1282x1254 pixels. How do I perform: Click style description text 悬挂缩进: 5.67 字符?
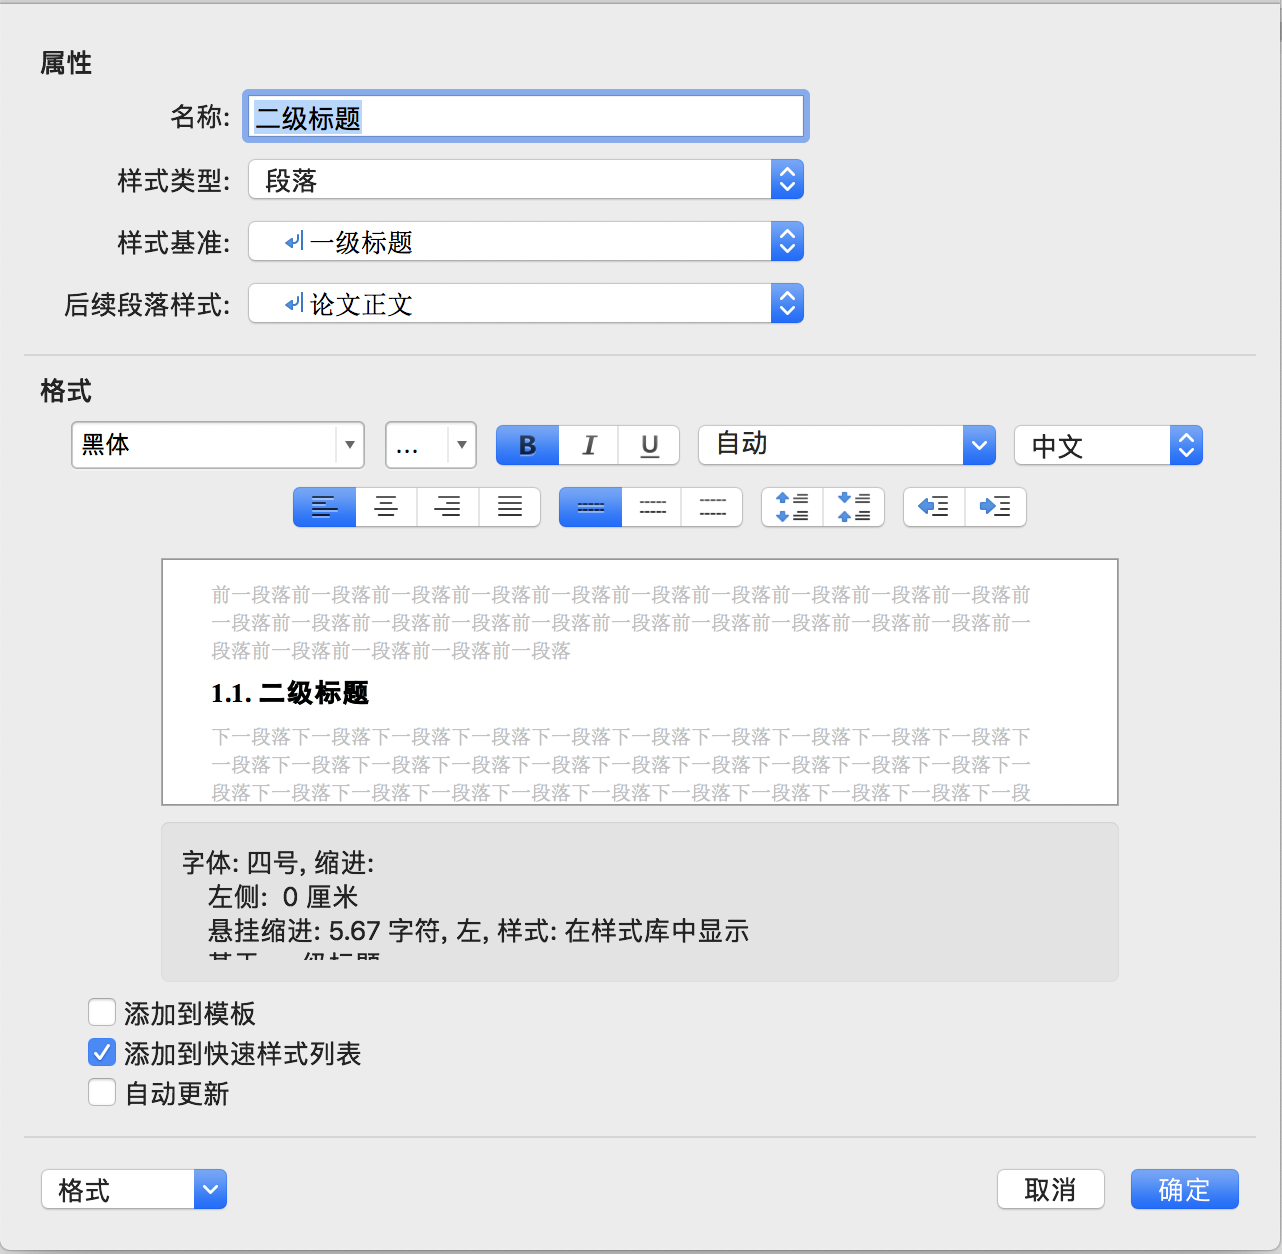pos(325,931)
